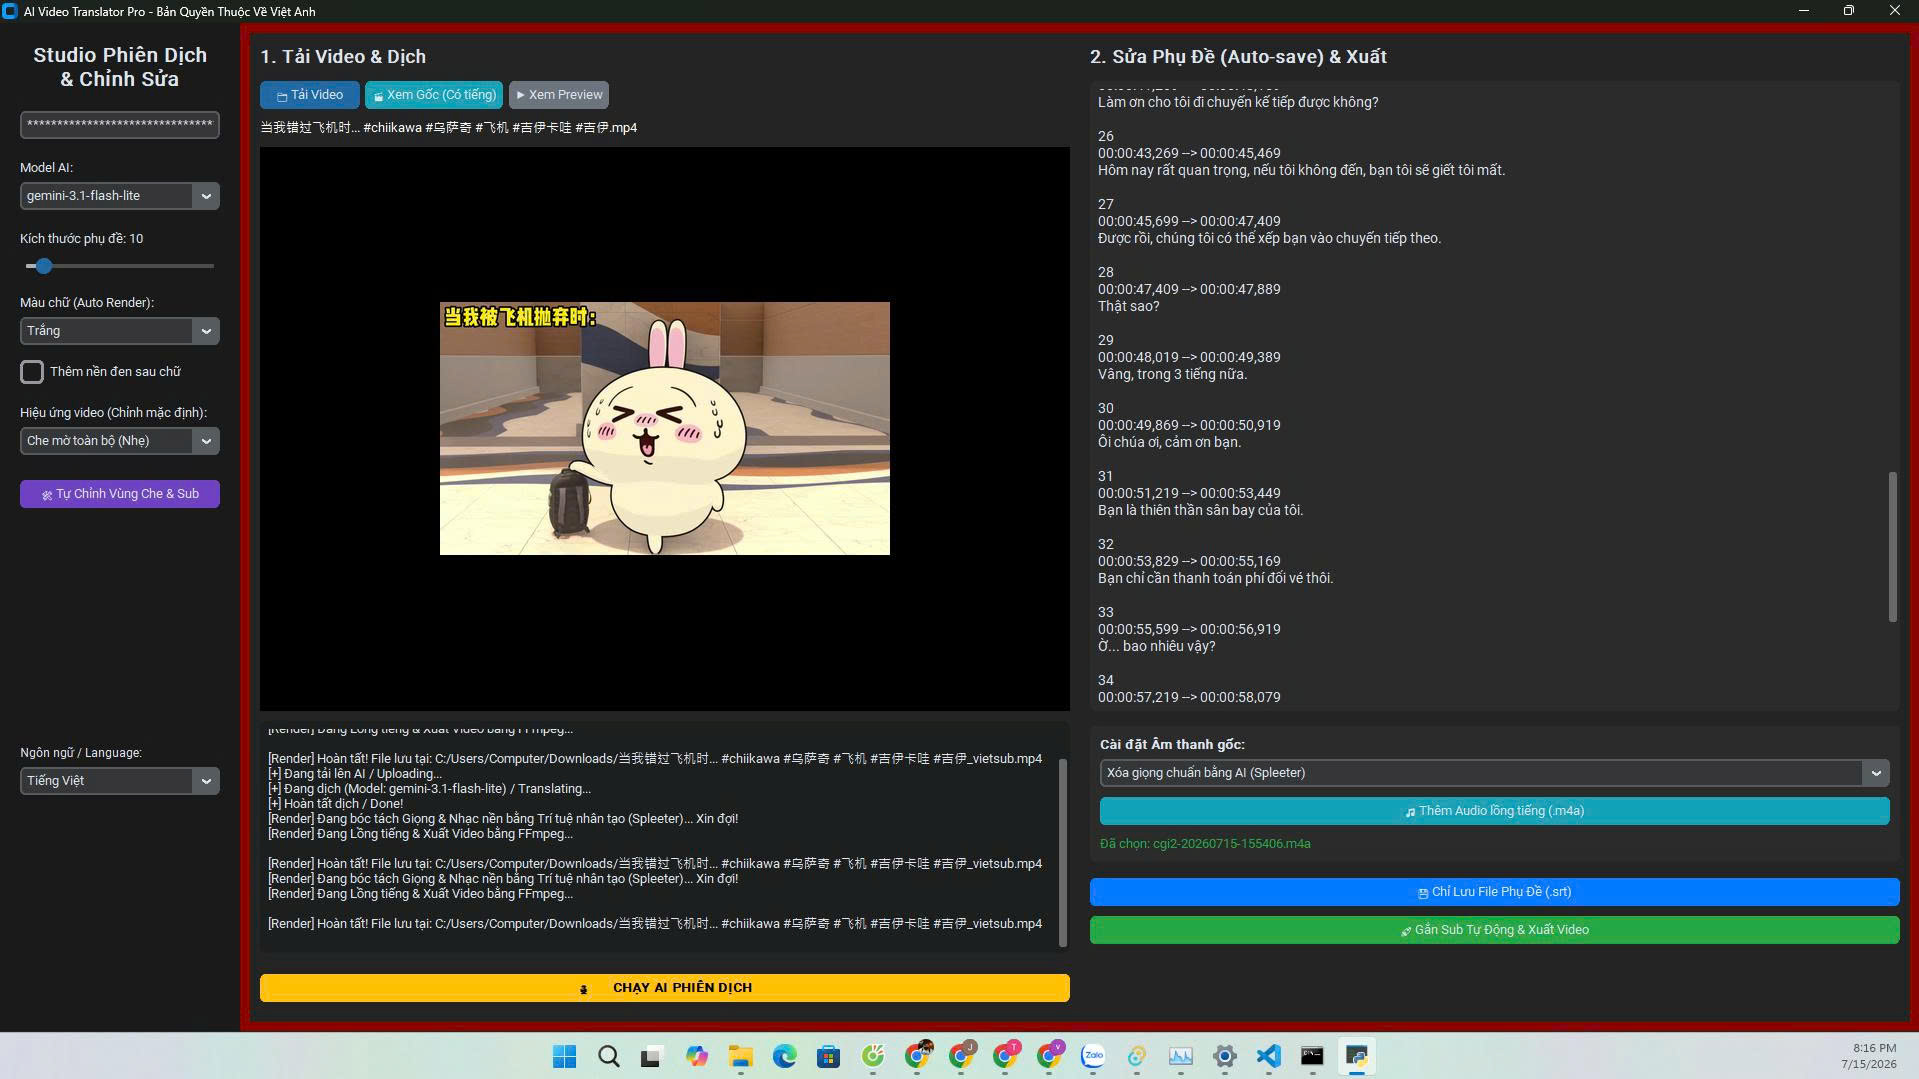The width and height of the screenshot is (1919, 1079).
Task: Open Microsoft Store from taskbar
Action: 829,1057
